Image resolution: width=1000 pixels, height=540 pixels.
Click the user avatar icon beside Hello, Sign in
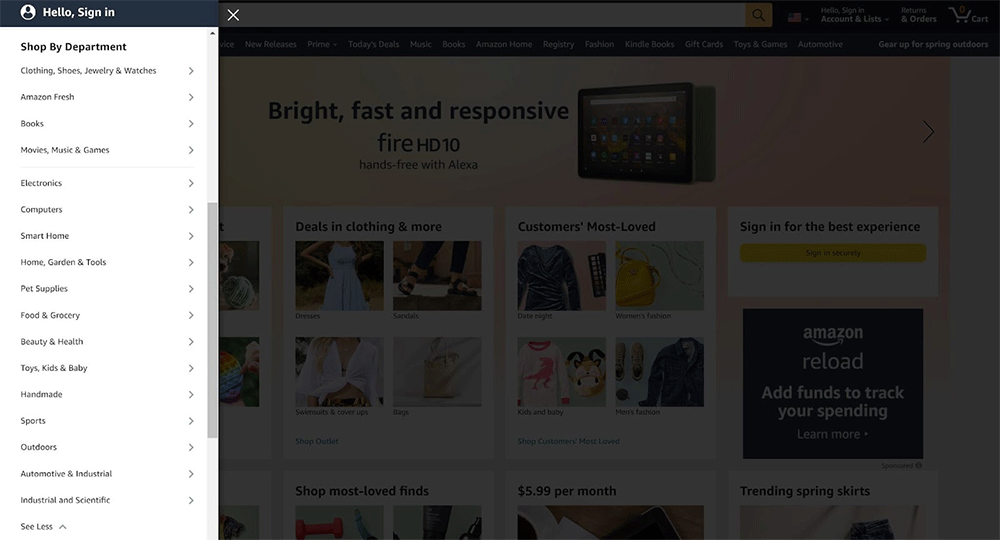(x=28, y=13)
